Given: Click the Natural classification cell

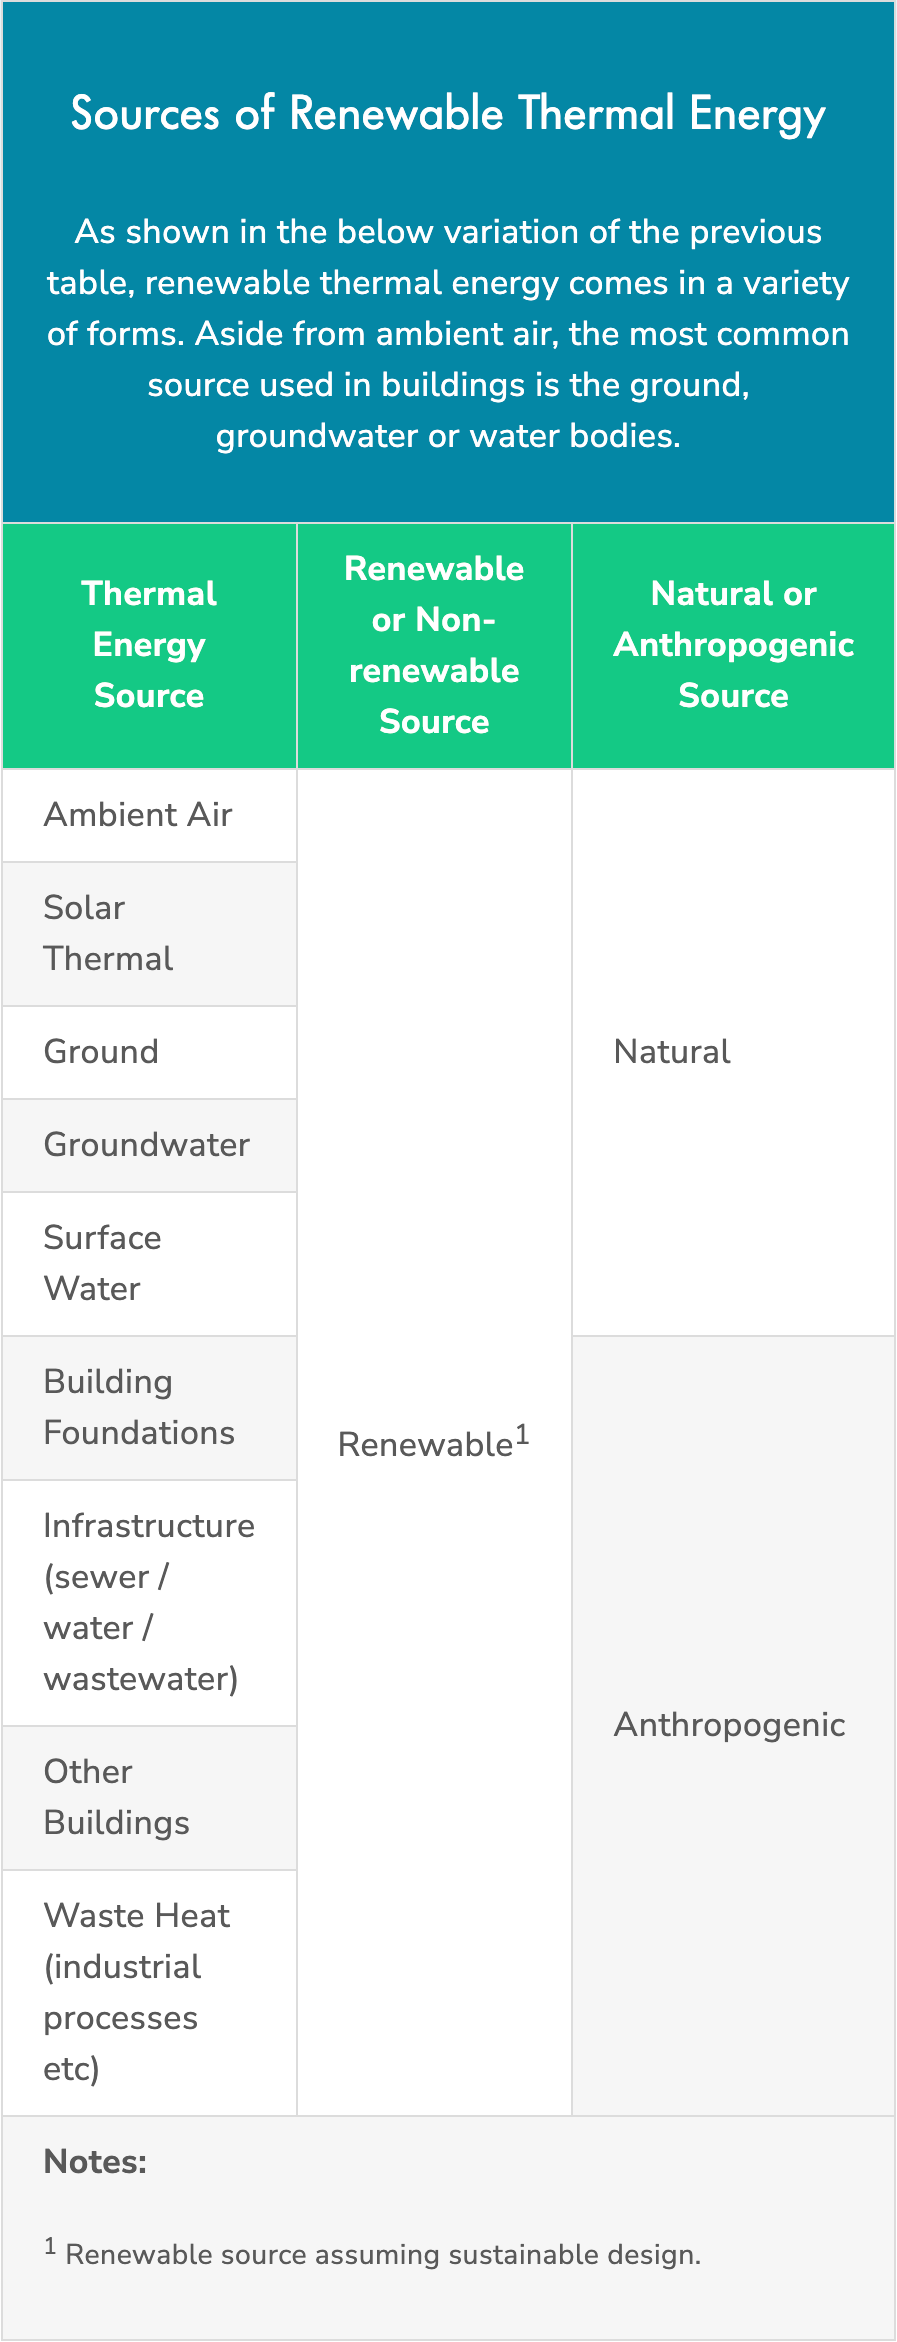Looking at the screenshot, I should click(733, 1052).
